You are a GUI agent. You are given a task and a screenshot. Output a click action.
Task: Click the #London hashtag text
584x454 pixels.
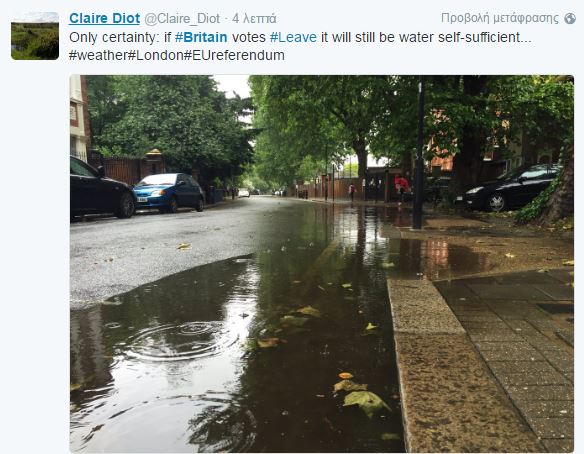tap(156, 55)
